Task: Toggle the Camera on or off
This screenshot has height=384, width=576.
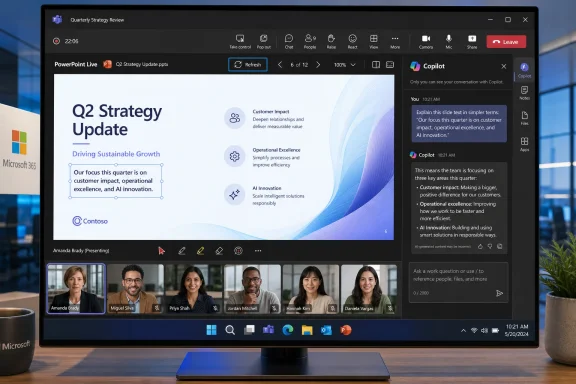Action: (x=426, y=42)
